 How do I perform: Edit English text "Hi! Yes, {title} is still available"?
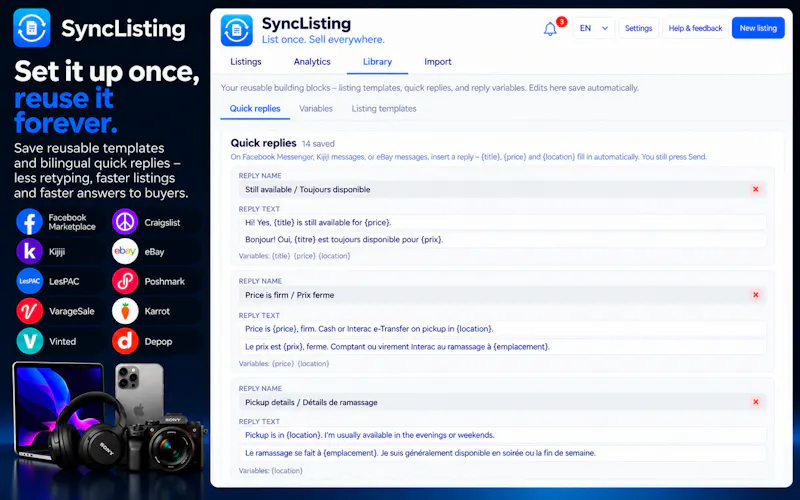(x=503, y=222)
